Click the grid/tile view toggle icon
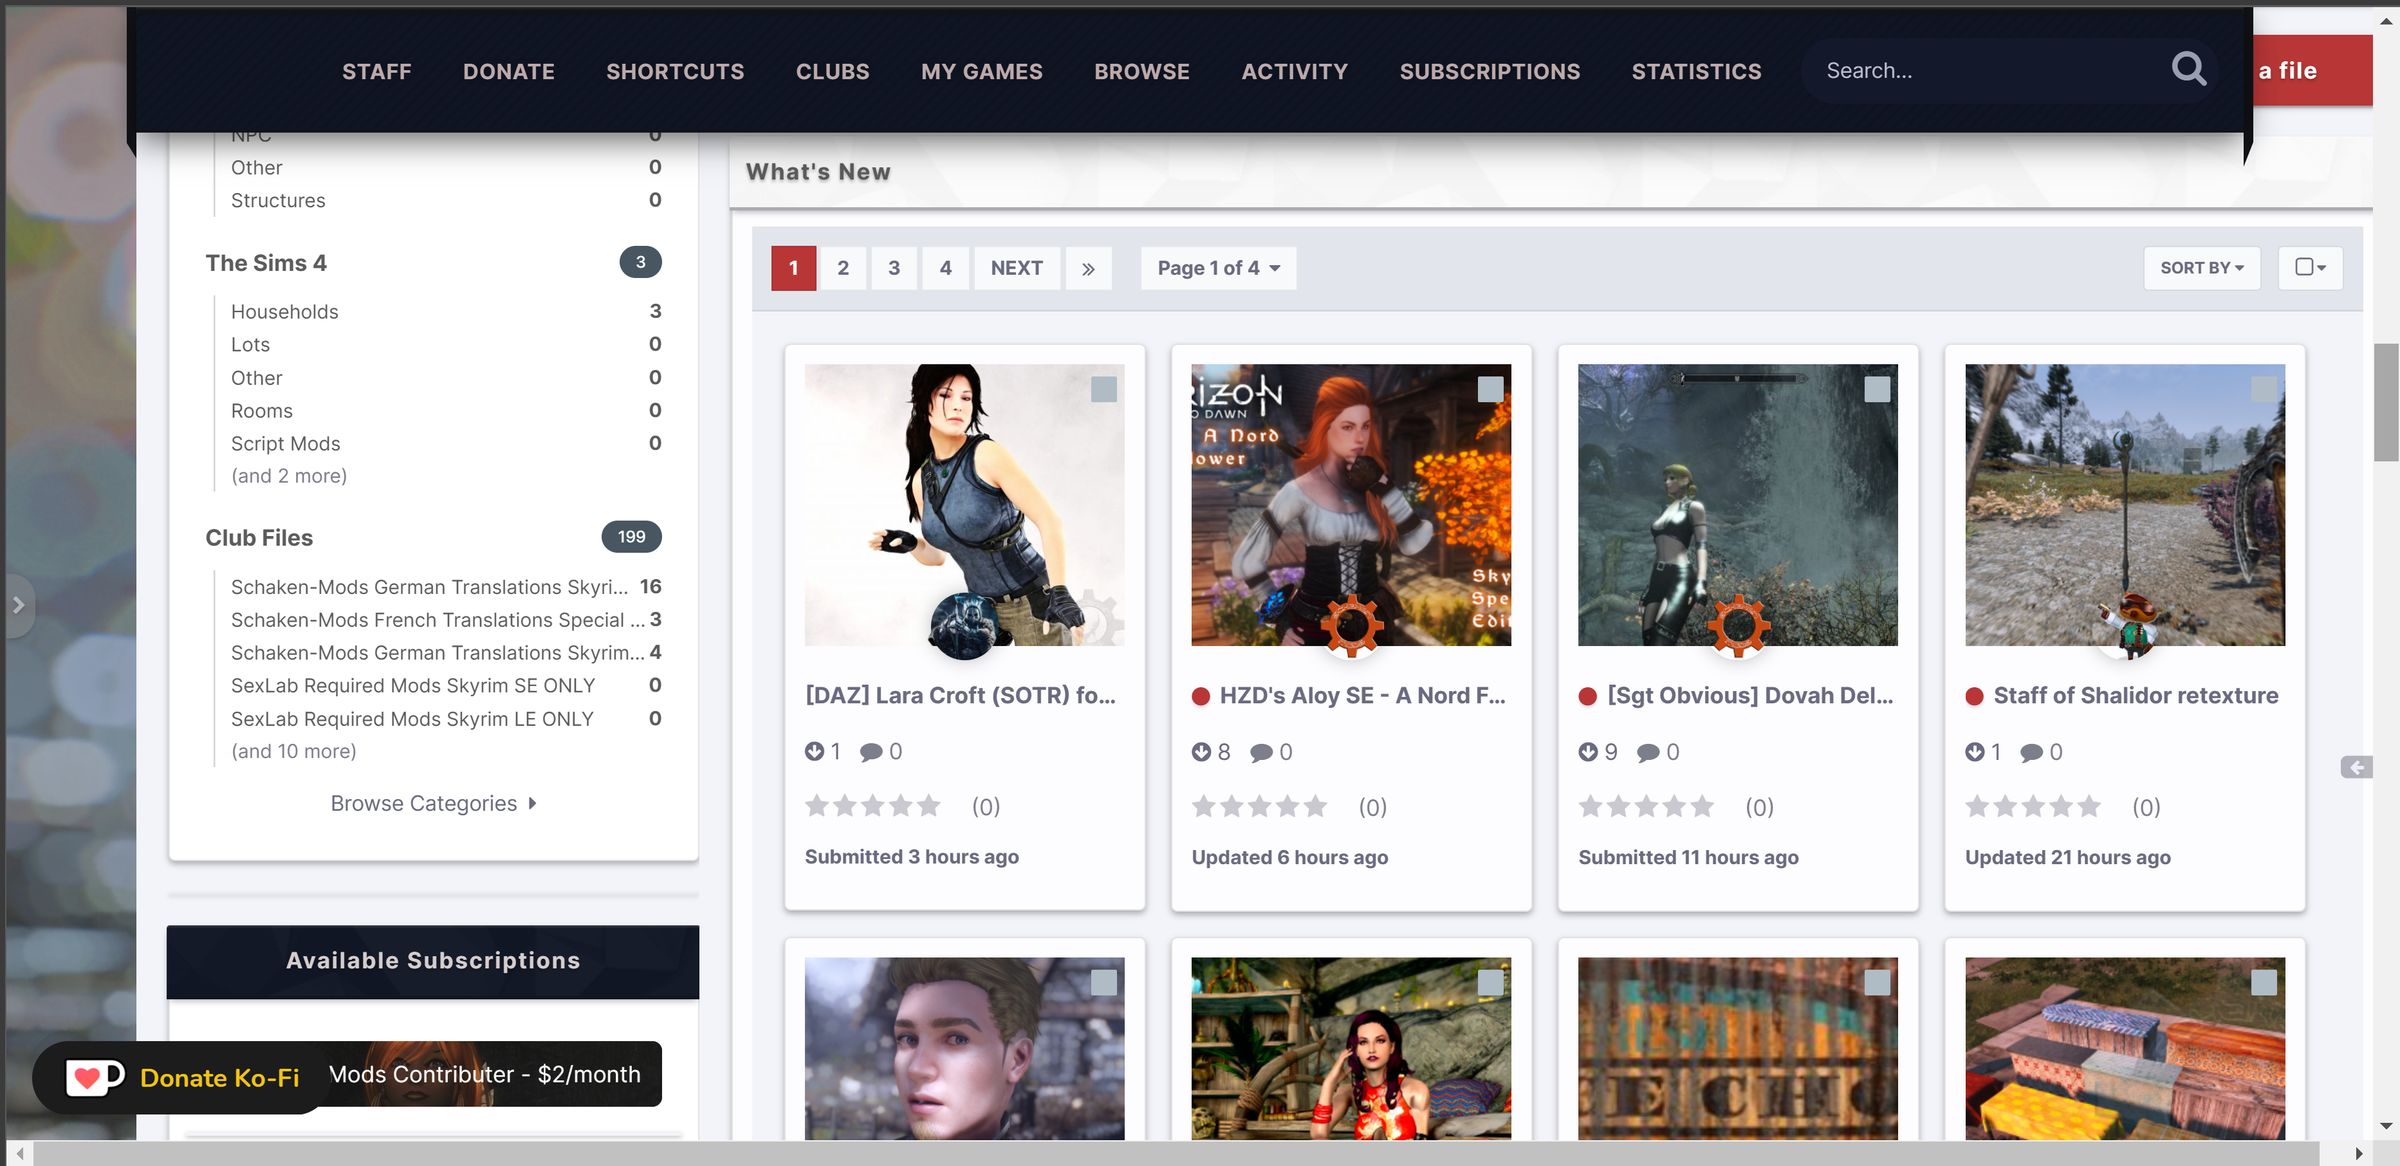2400x1166 pixels. (x=2311, y=268)
